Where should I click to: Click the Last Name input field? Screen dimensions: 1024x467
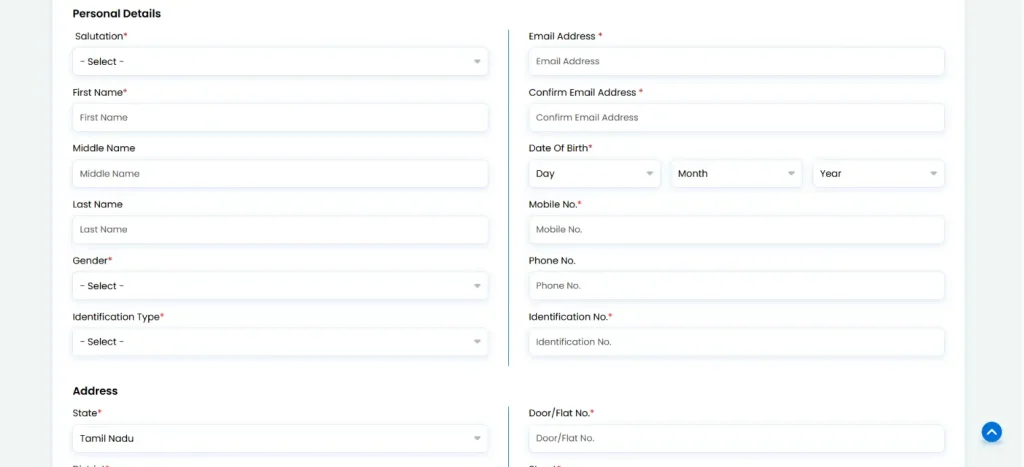280,230
